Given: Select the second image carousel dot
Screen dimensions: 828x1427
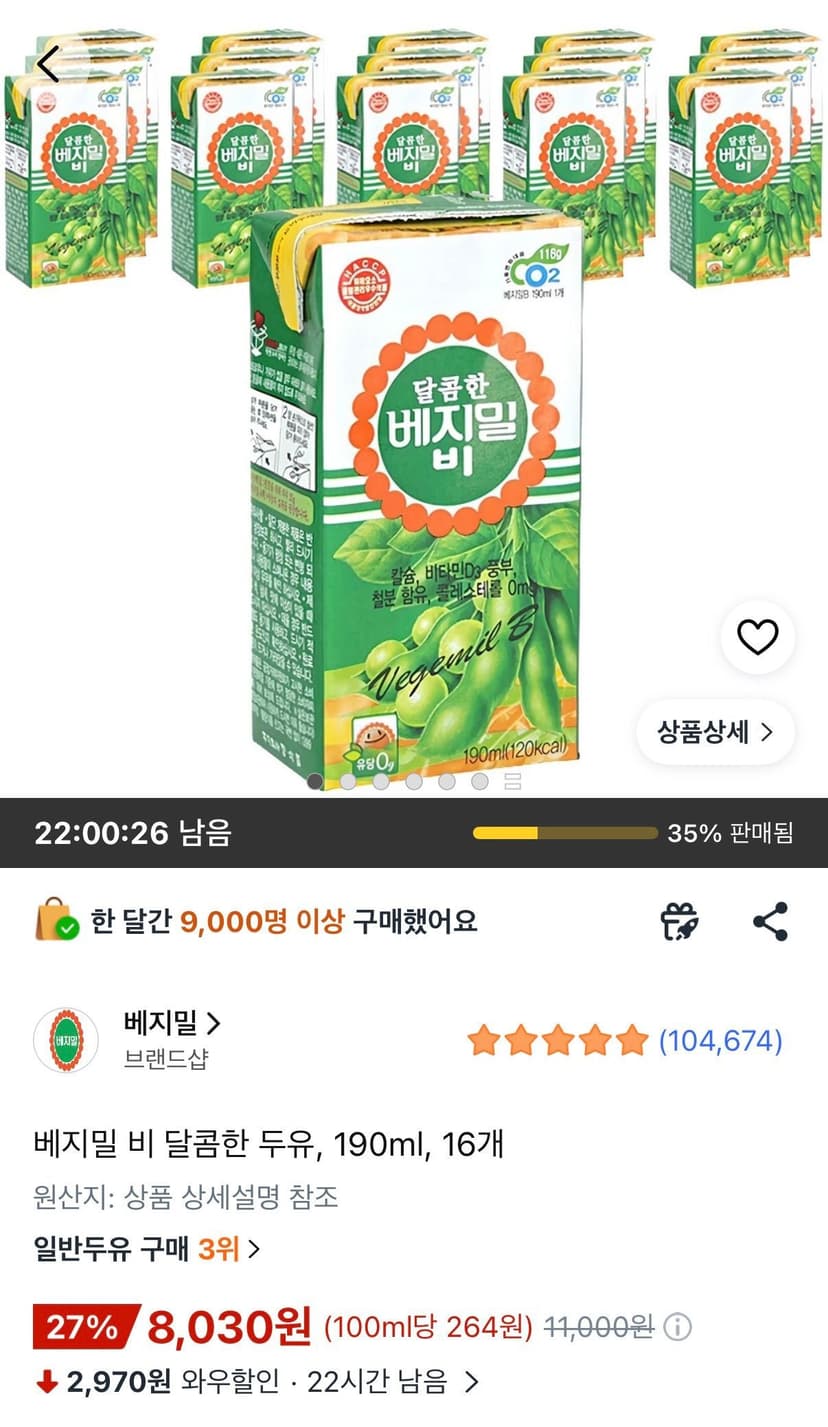Looking at the screenshot, I should pyautogui.click(x=347, y=781).
